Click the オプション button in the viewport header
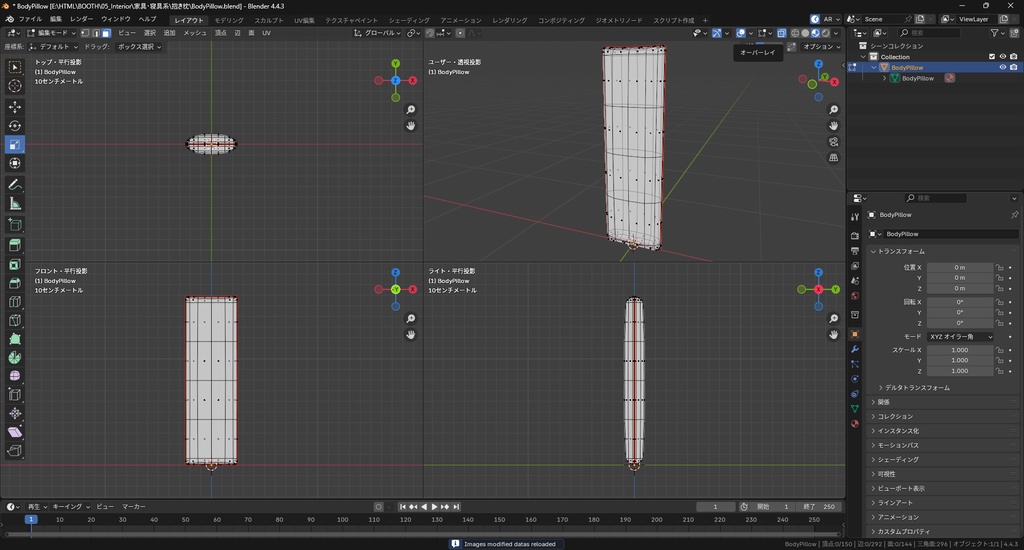The width and height of the screenshot is (1024, 550). point(820,46)
